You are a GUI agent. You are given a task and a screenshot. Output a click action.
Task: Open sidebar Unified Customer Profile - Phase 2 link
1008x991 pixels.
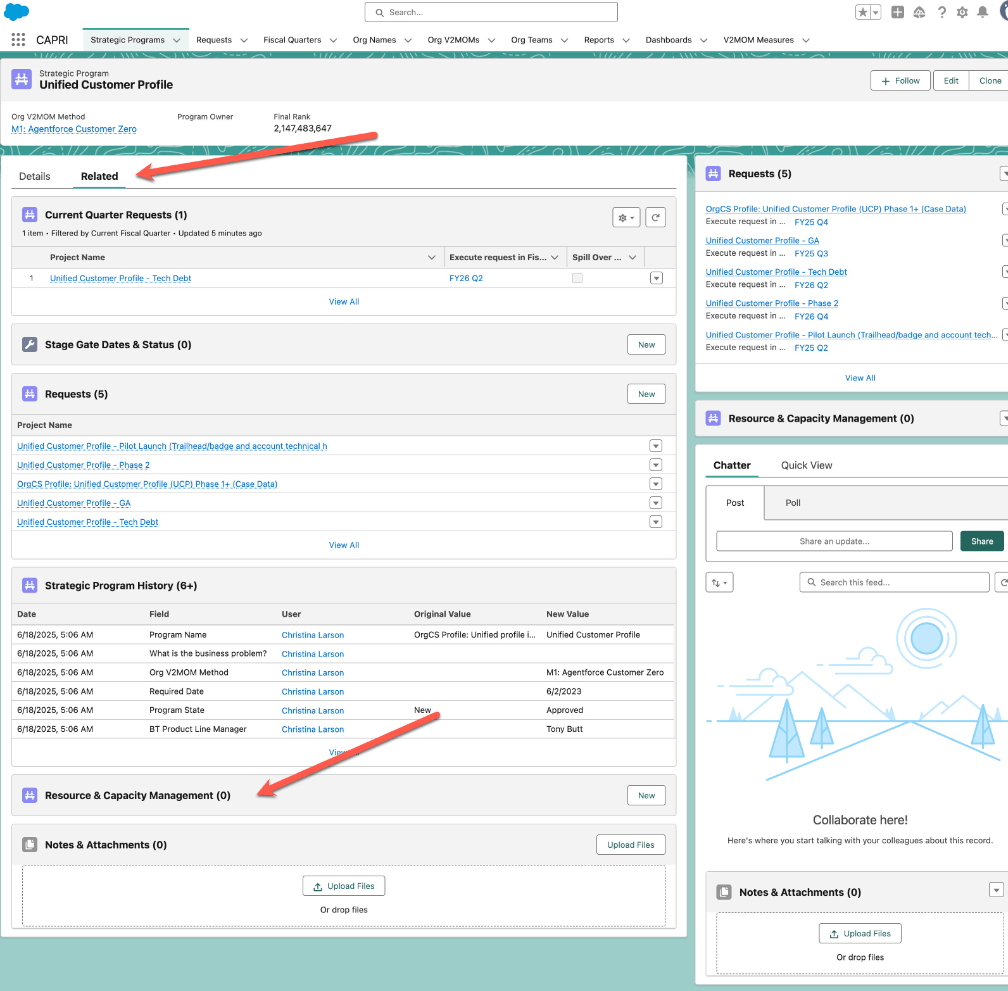tap(771, 303)
